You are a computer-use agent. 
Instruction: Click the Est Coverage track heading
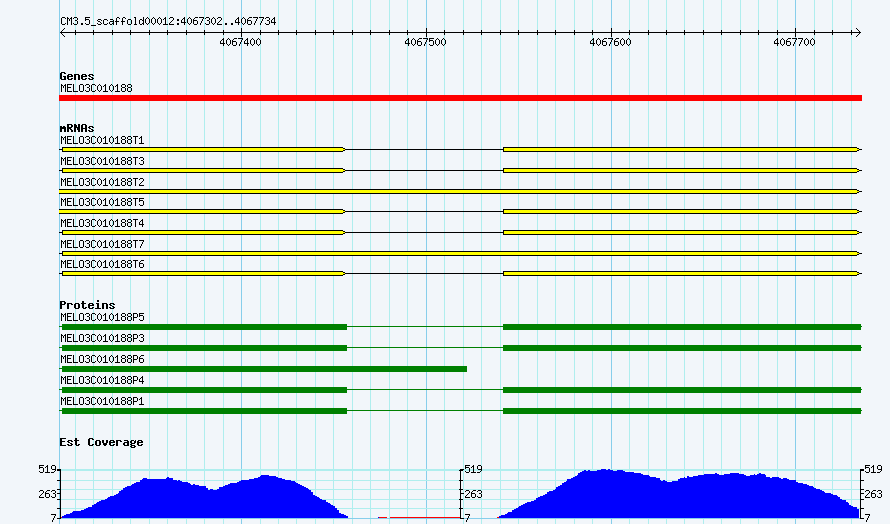coord(101,442)
